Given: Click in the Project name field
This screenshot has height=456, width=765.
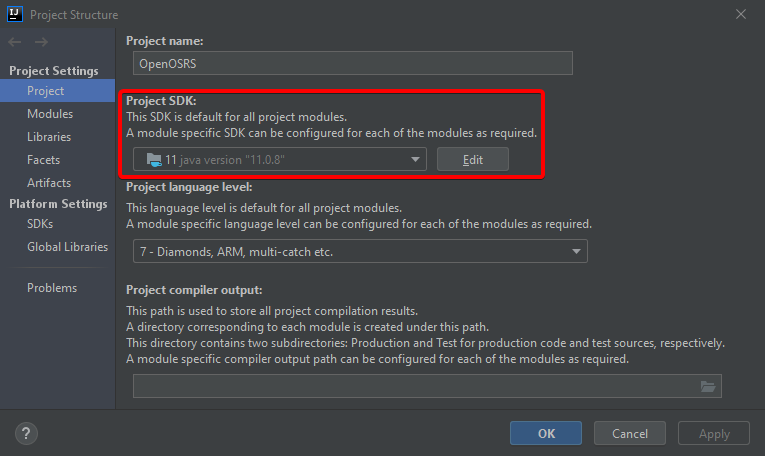Looking at the screenshot, I should [x=353, y=63].
